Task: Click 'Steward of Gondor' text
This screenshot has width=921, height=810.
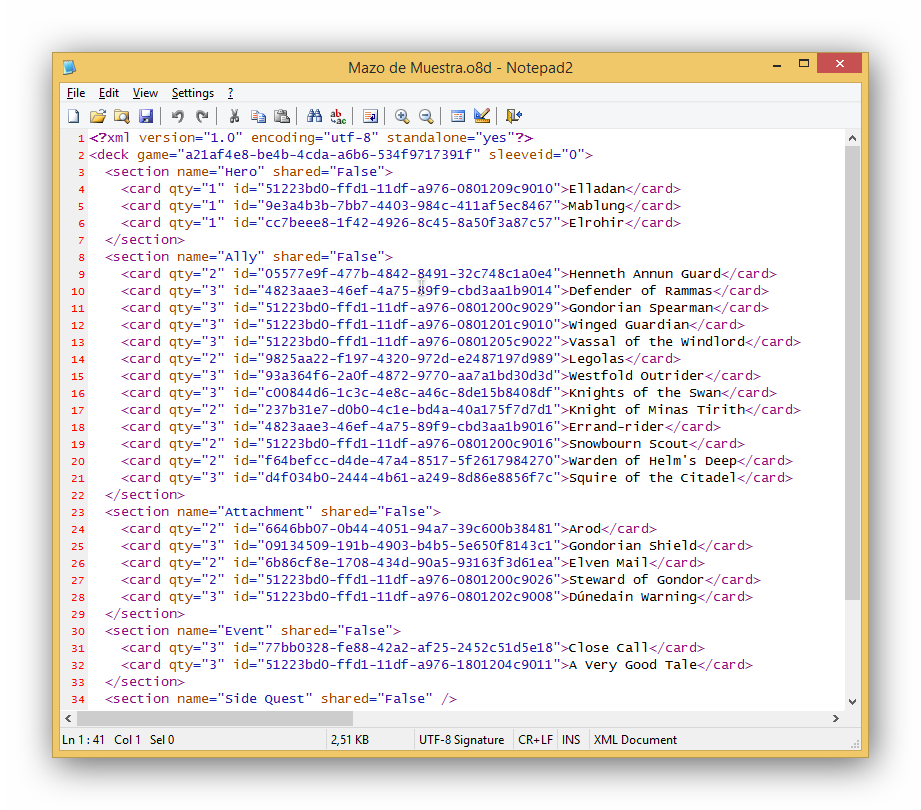Action: 637,580
